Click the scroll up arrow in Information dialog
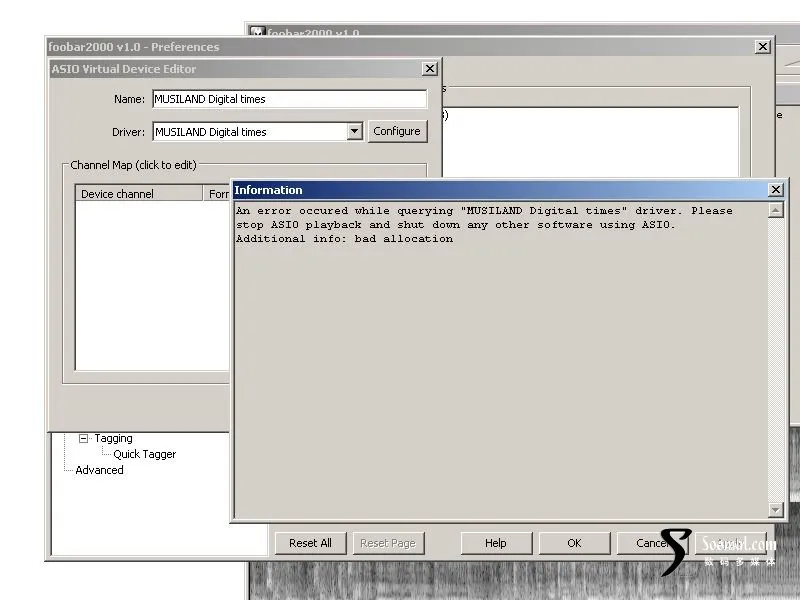800x600 pixels. pos(776,210)
